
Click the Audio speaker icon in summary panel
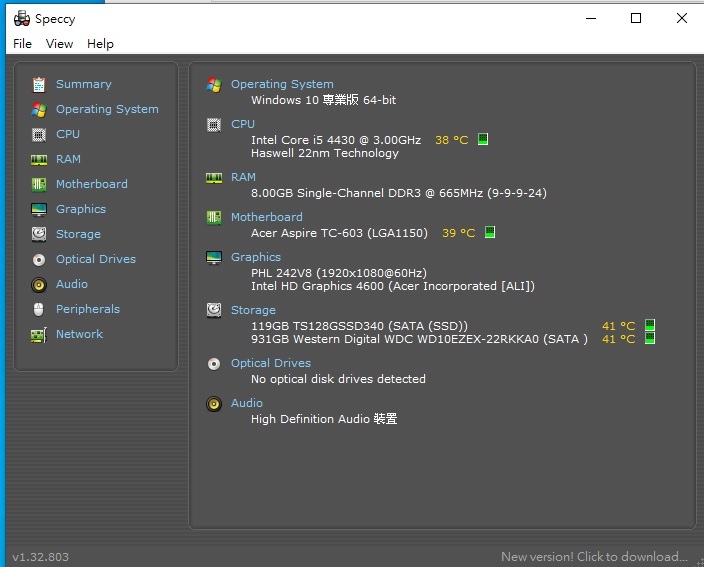pyautogui.click(x=214, y=404)
